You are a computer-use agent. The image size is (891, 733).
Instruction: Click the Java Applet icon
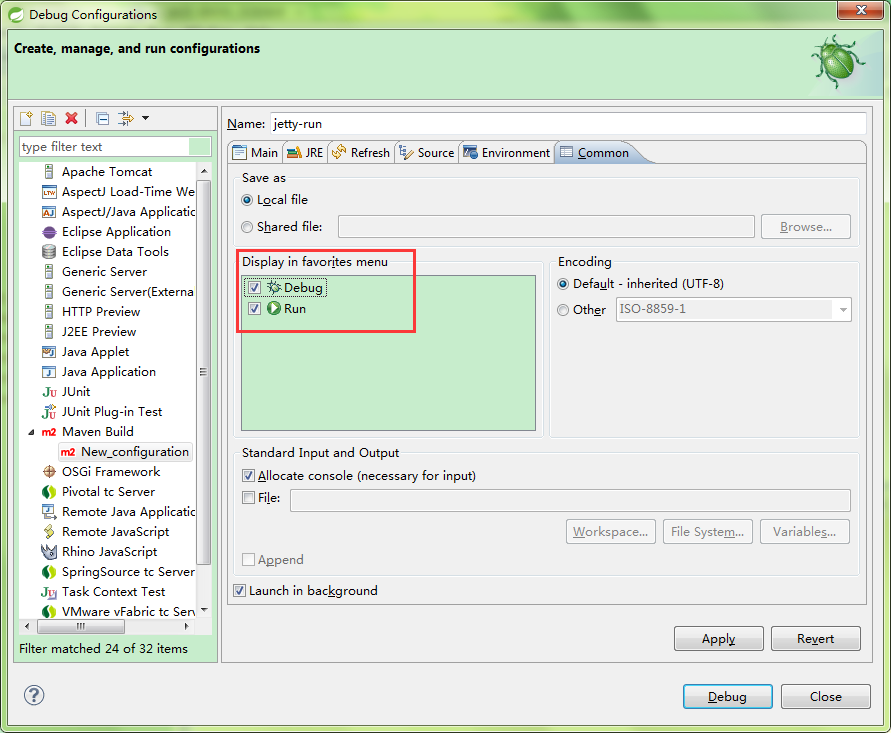(49, 352)
